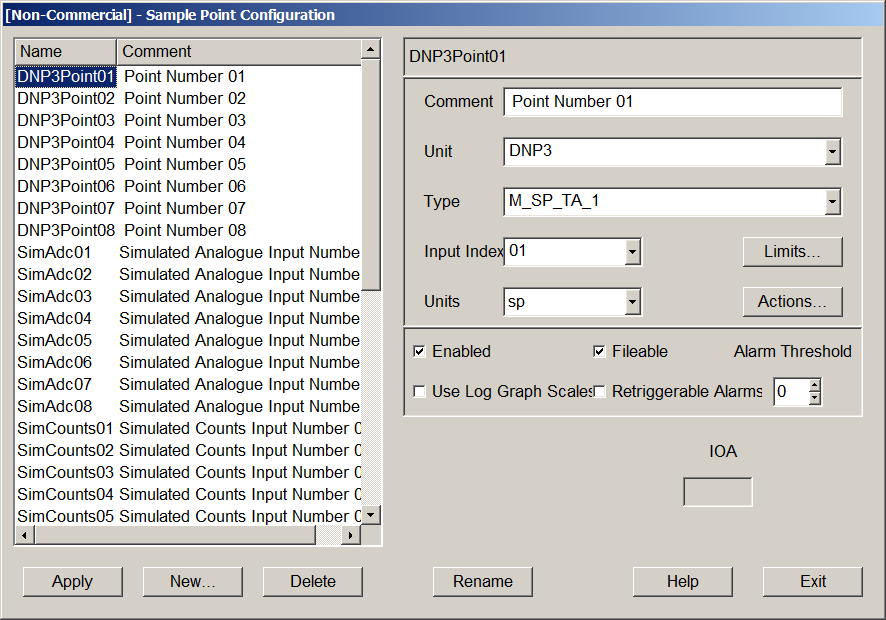
Task: Enable Use Log Graph Scales checkbox
Action: pos(419,392)
